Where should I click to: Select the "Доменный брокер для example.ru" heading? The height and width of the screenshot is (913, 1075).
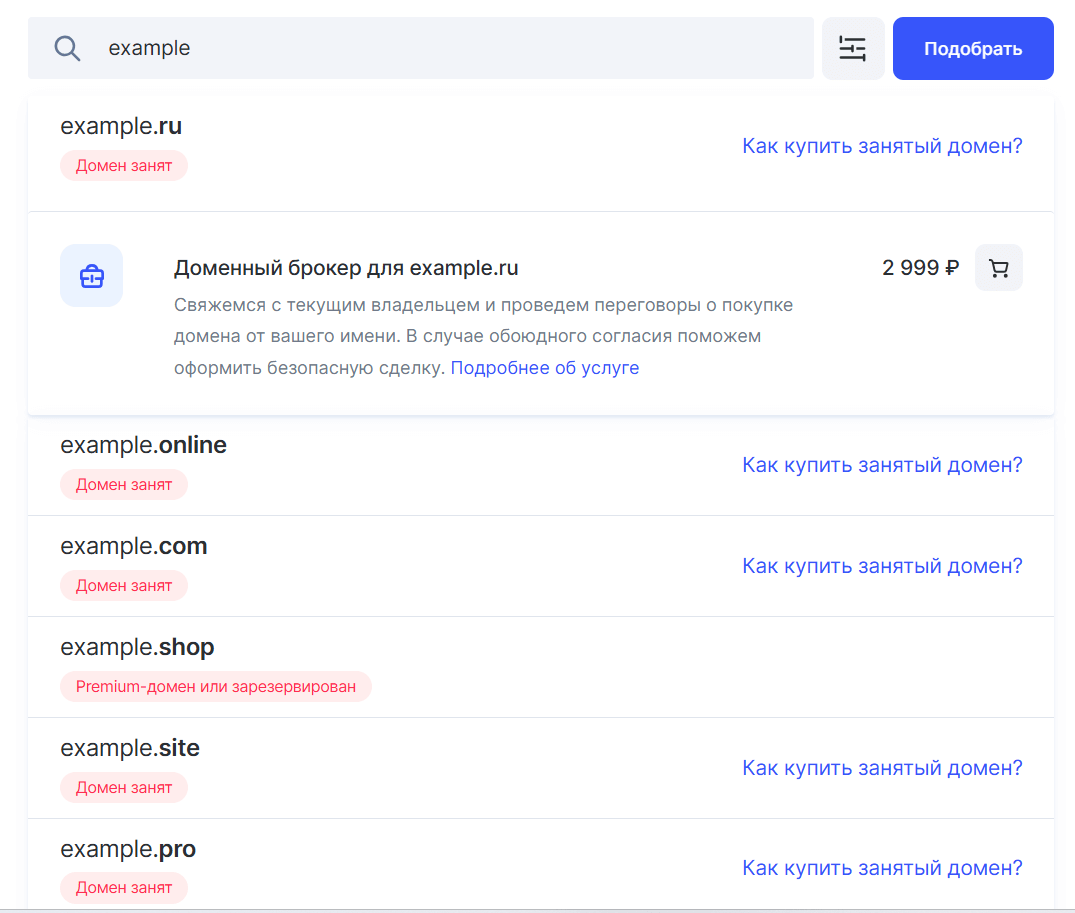346,268
